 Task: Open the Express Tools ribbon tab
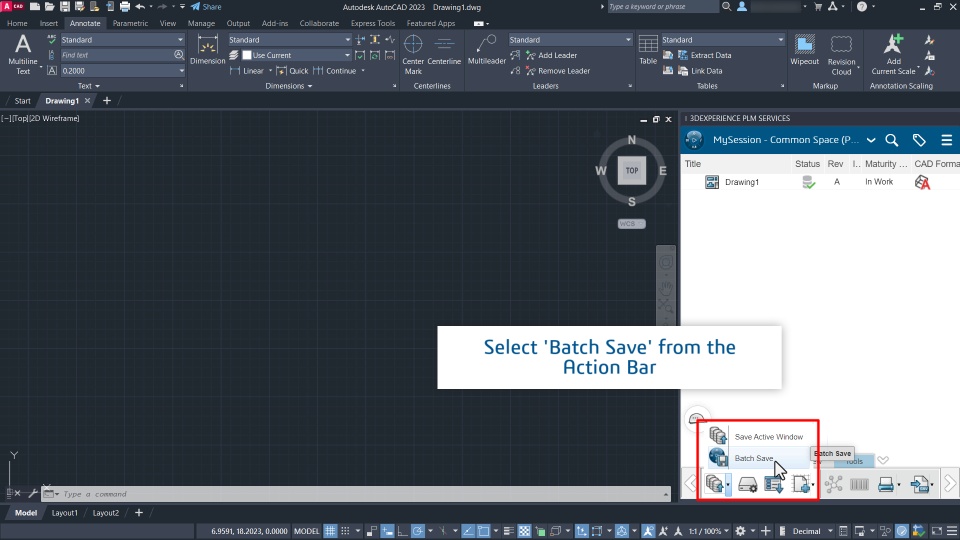click(373, 23)
